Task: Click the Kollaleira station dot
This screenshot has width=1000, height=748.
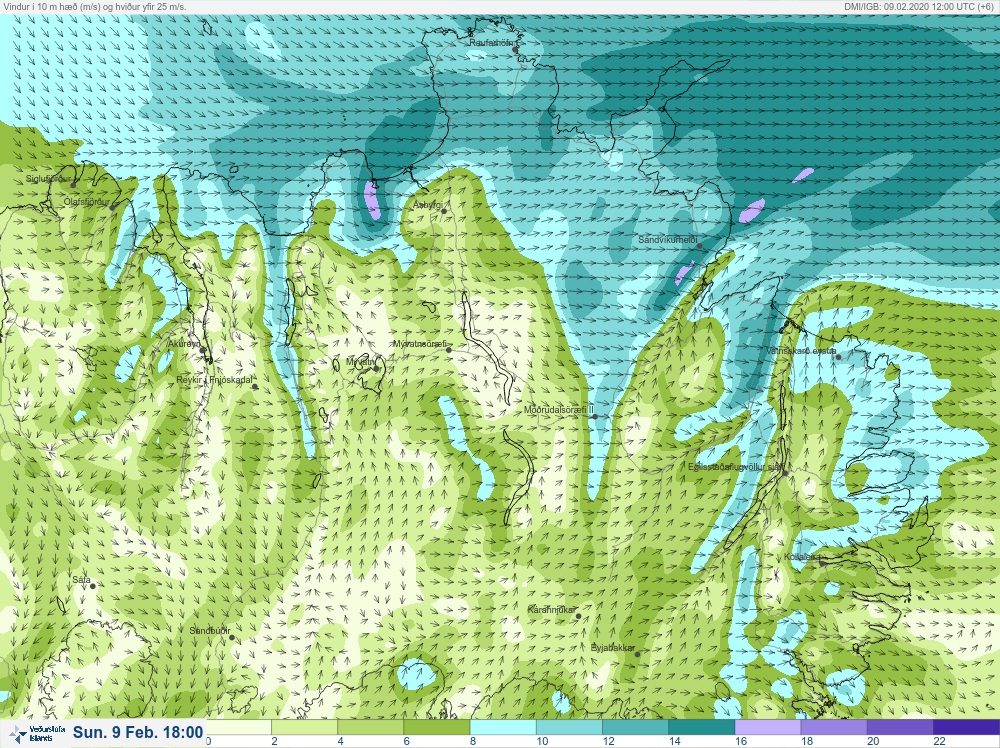Action: pyautogui.click(x=823, y=563)
